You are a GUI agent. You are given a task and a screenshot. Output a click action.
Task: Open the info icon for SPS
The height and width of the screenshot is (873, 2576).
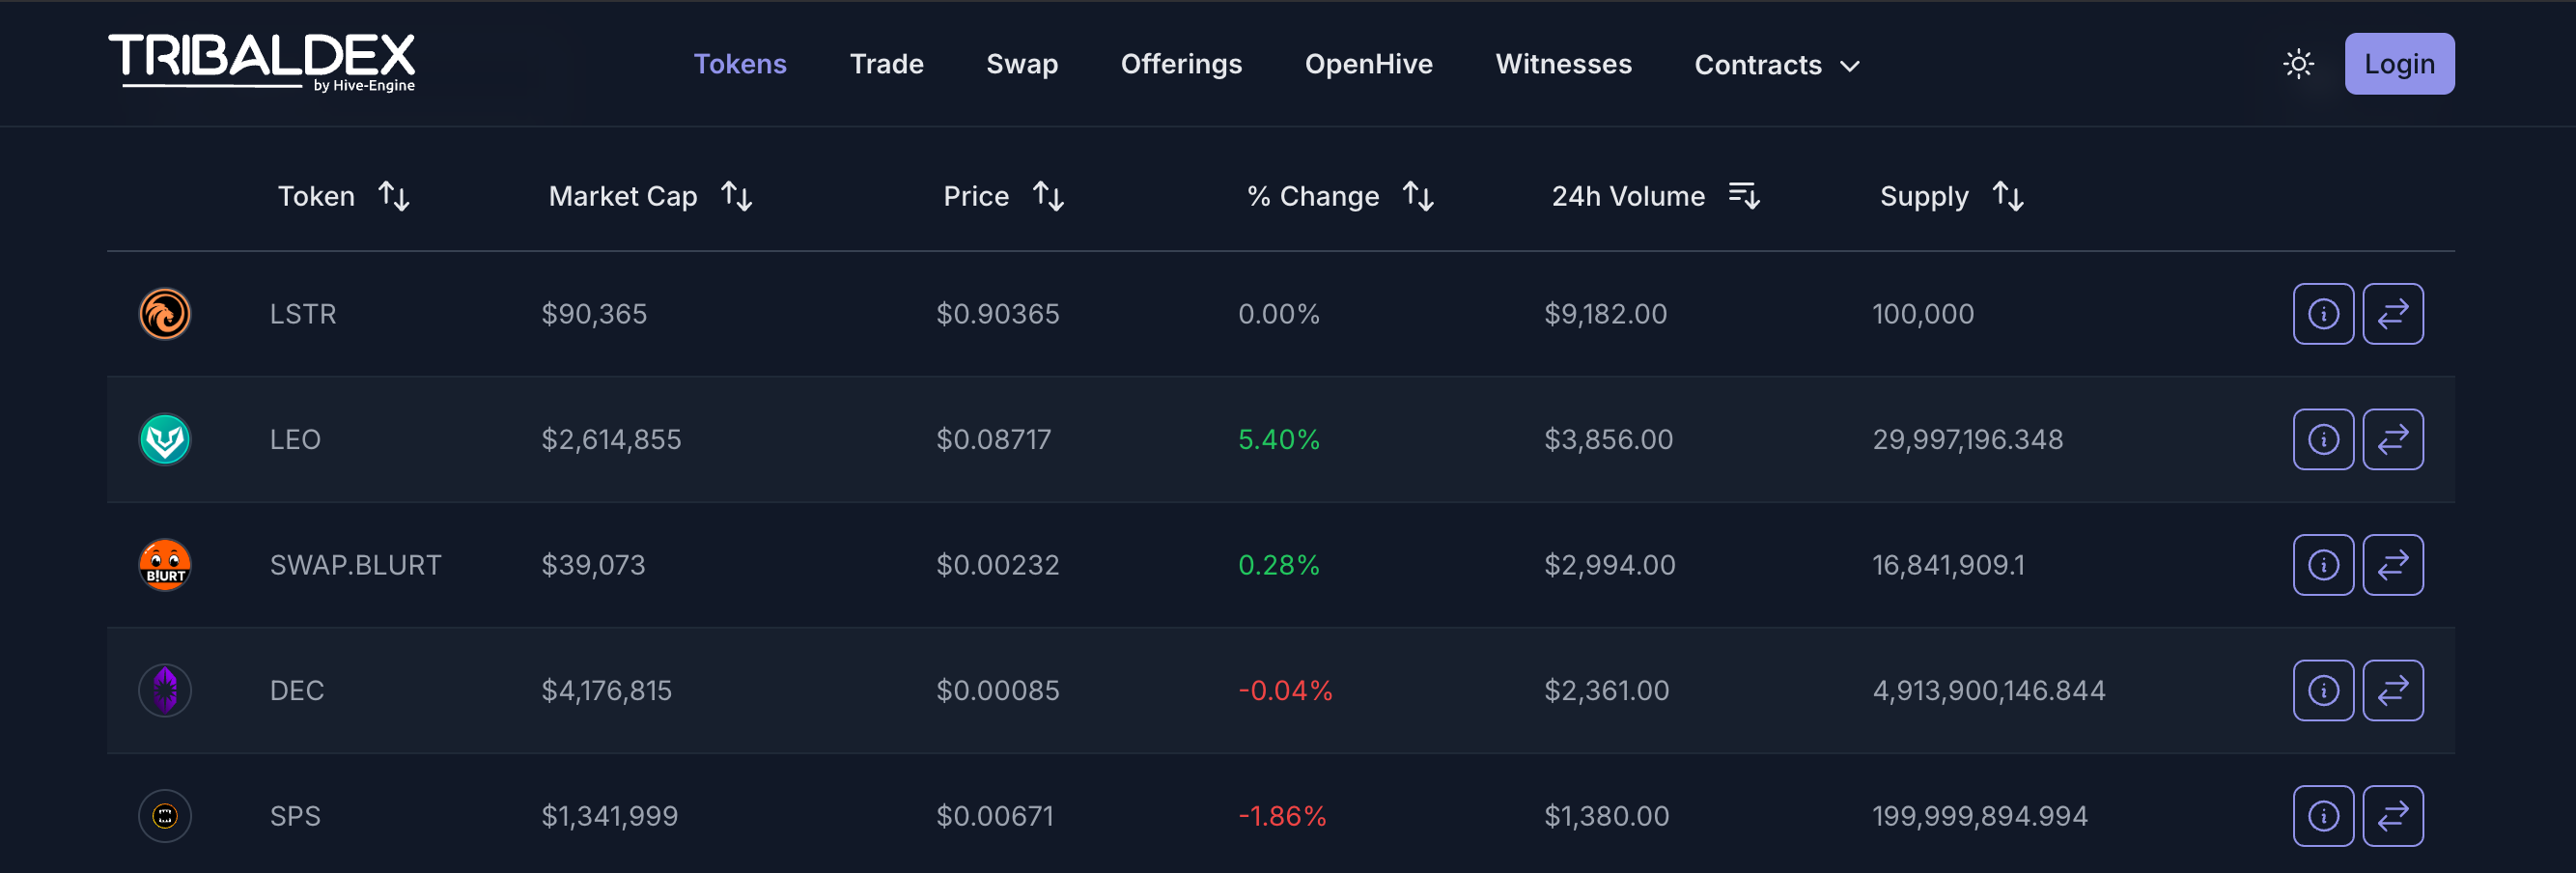coord(2323,816)
